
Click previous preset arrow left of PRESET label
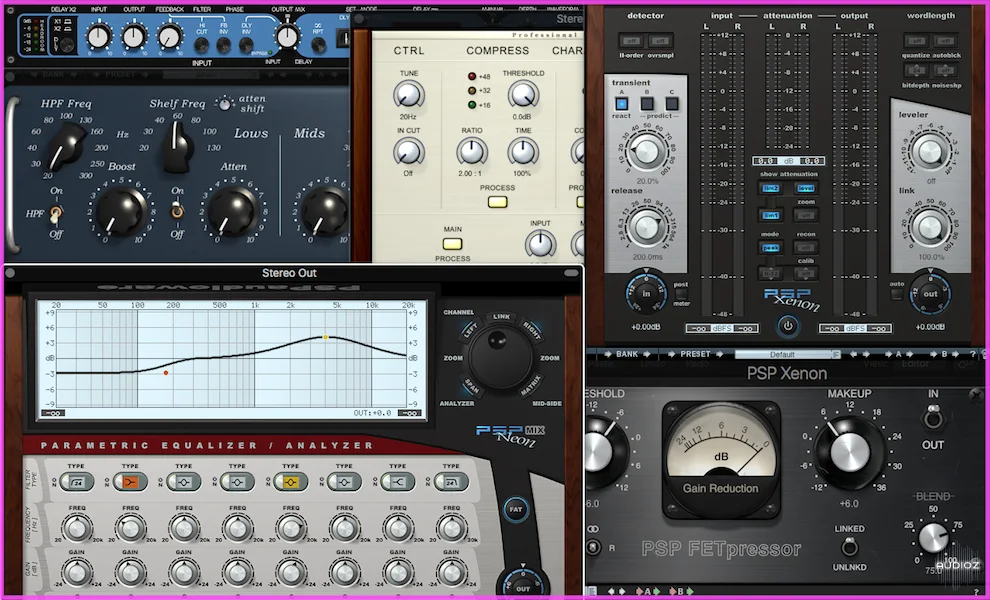point(671,354)
